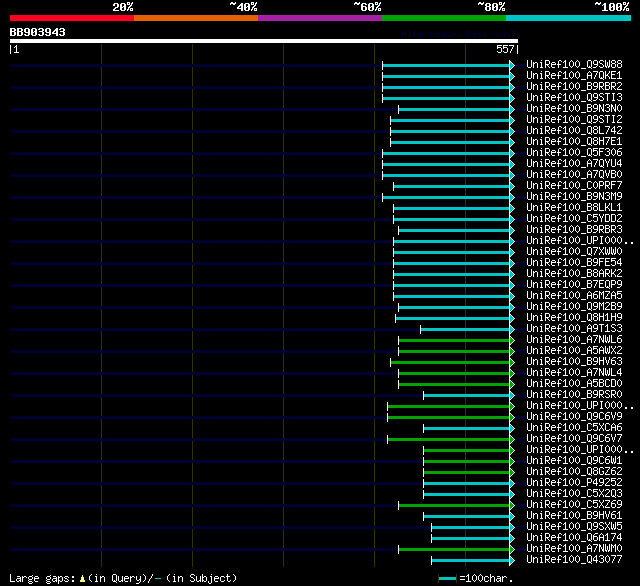Click the green arrowhead of UniRef100_A7NWM0 bar
640x586 pixels.
coord(512,550)
